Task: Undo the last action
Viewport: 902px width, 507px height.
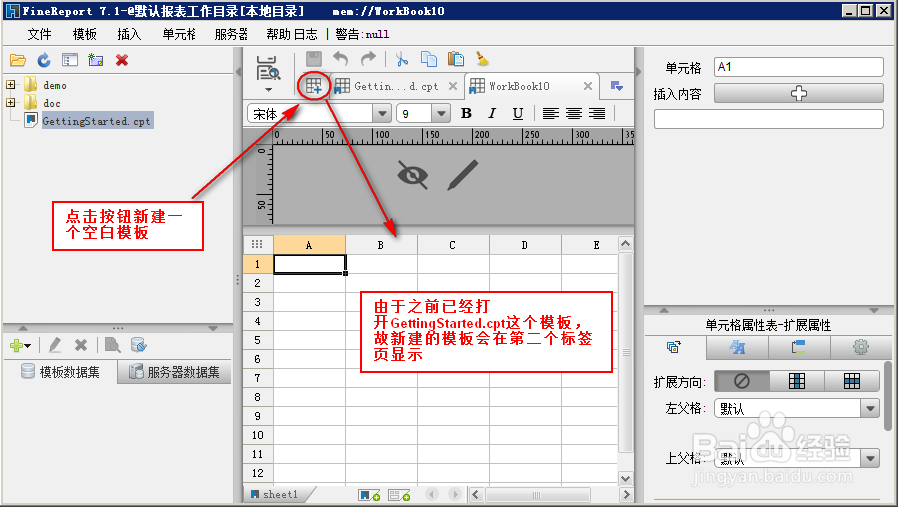Action: pos(341,59)
